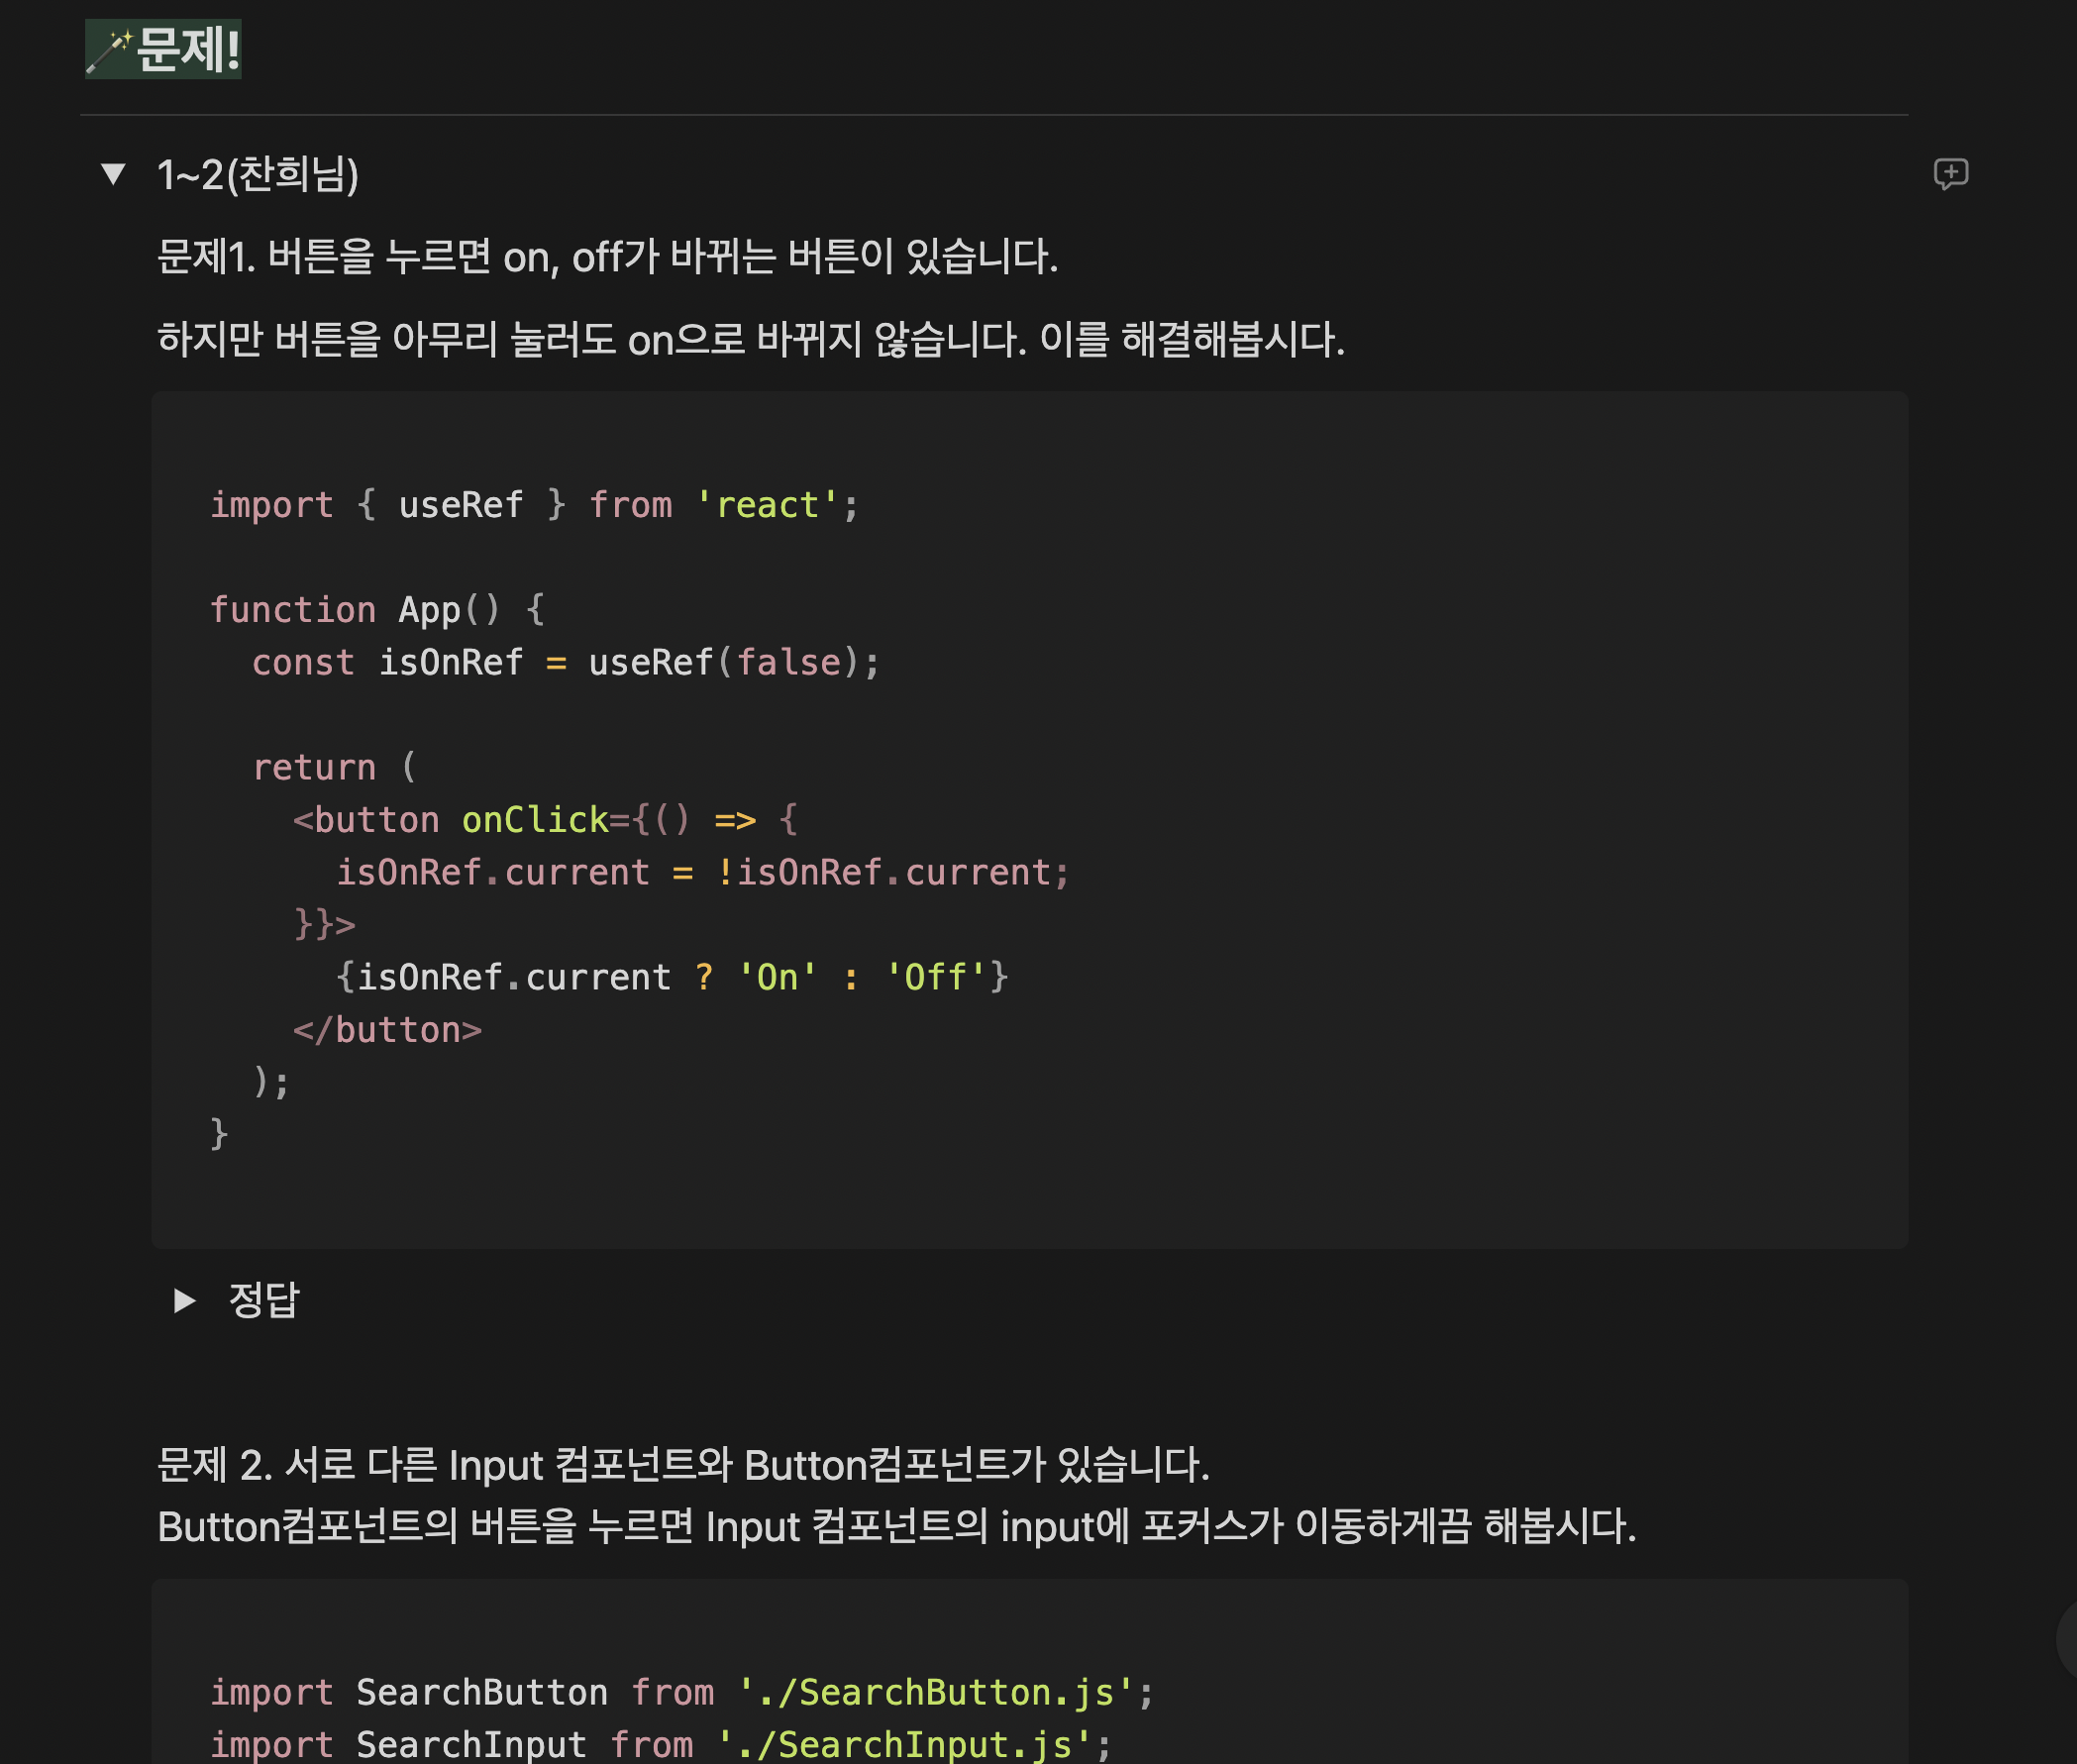Click the import useRef code line

[533, 505]
